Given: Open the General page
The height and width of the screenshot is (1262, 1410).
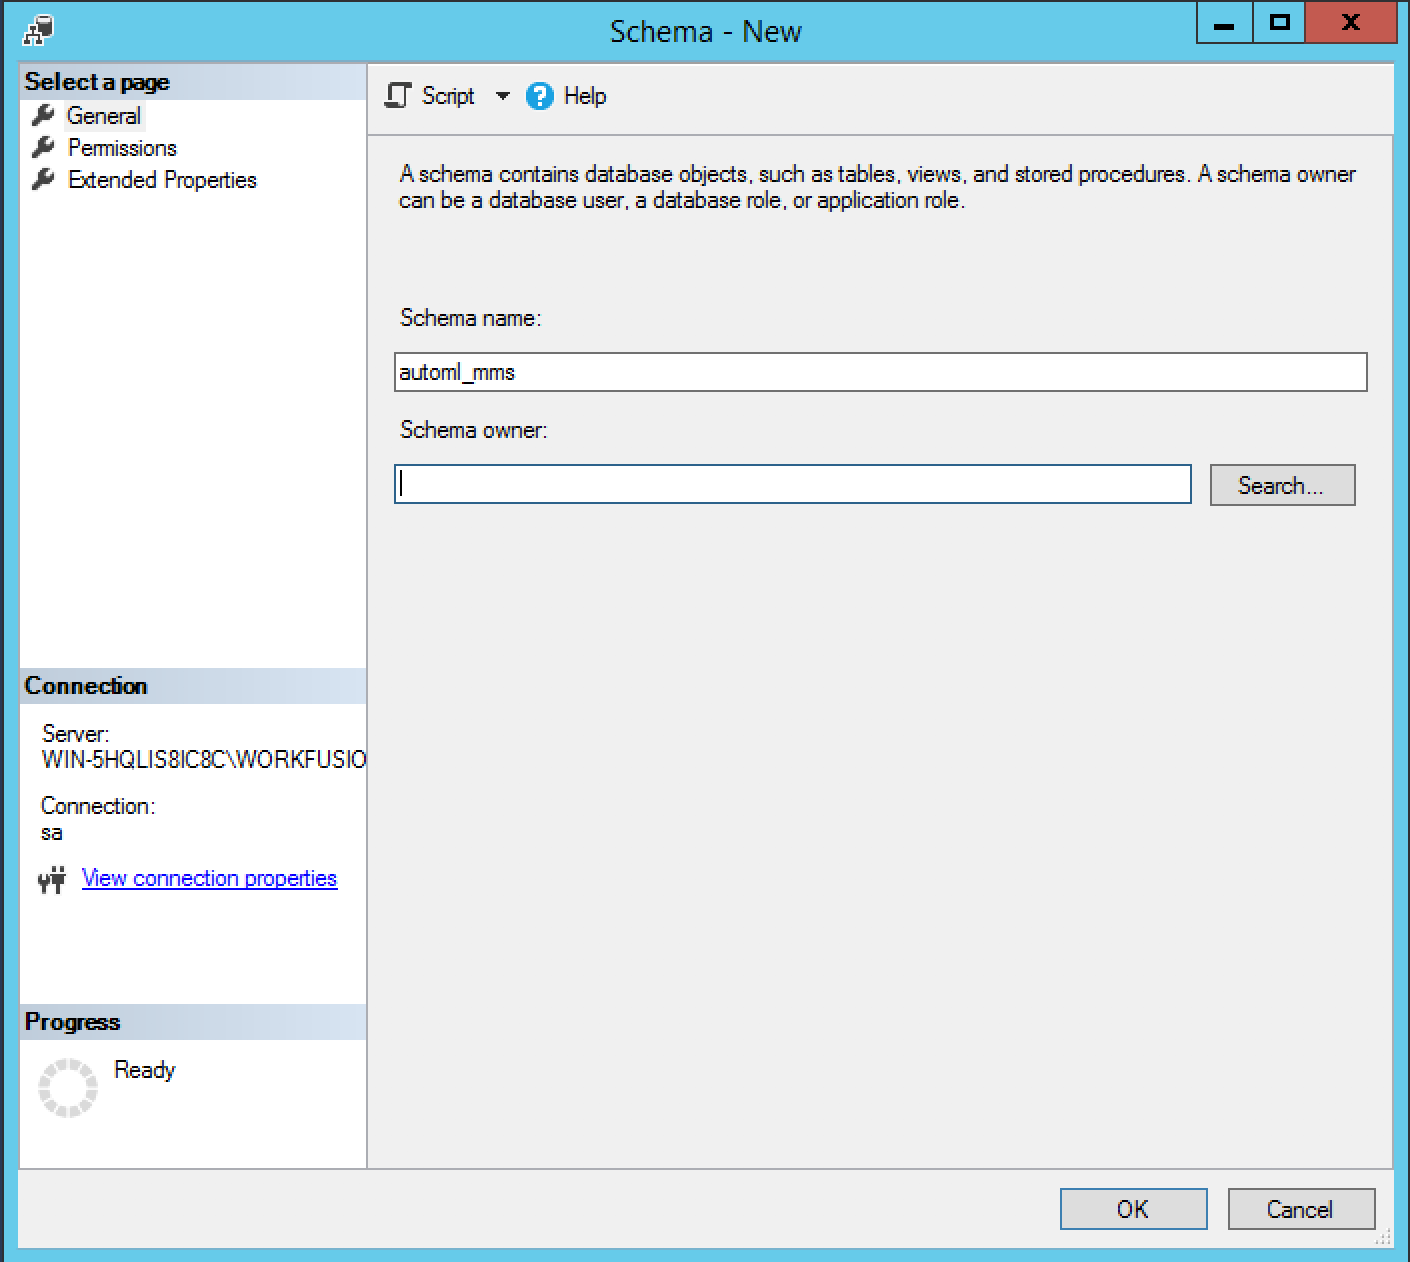Looking at the screenshot, I should [x=104, y=116].
